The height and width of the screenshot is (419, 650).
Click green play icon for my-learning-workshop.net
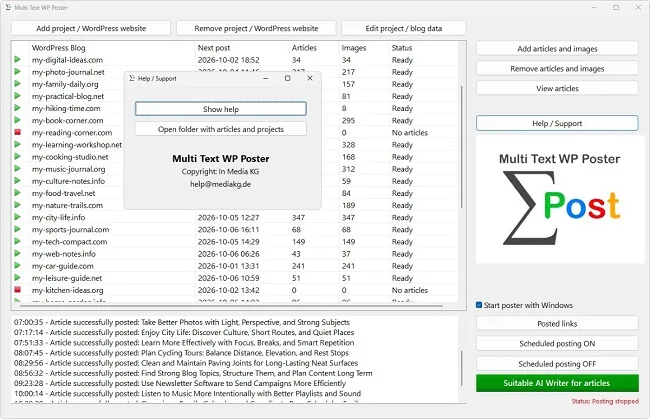coord(17,144)
